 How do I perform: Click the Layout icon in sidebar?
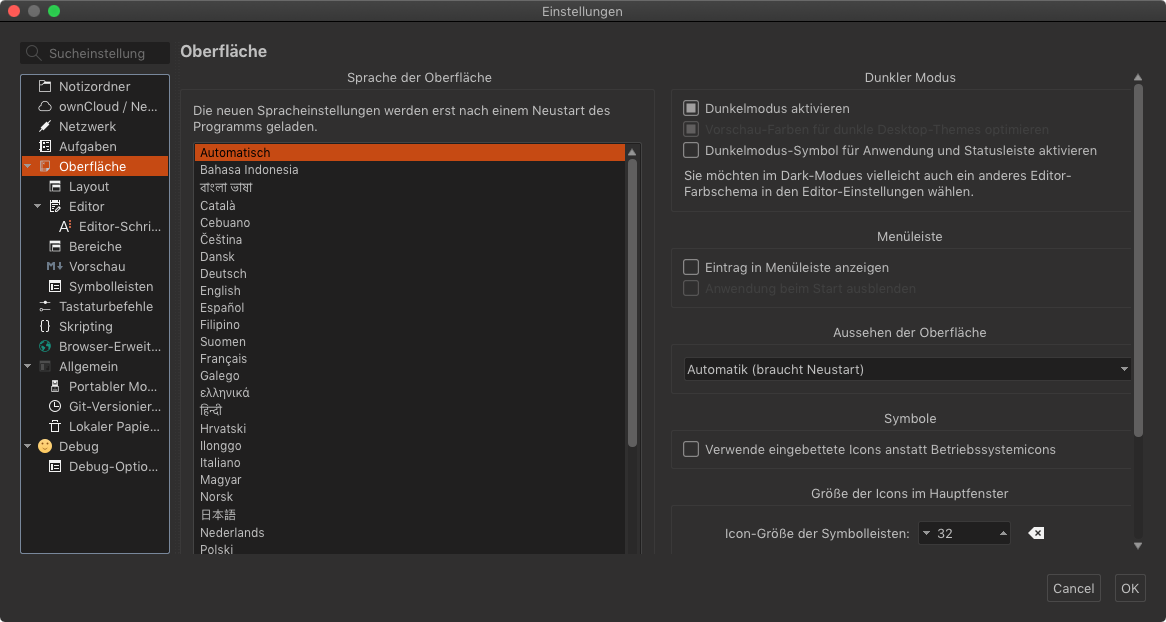pos(55,187)
